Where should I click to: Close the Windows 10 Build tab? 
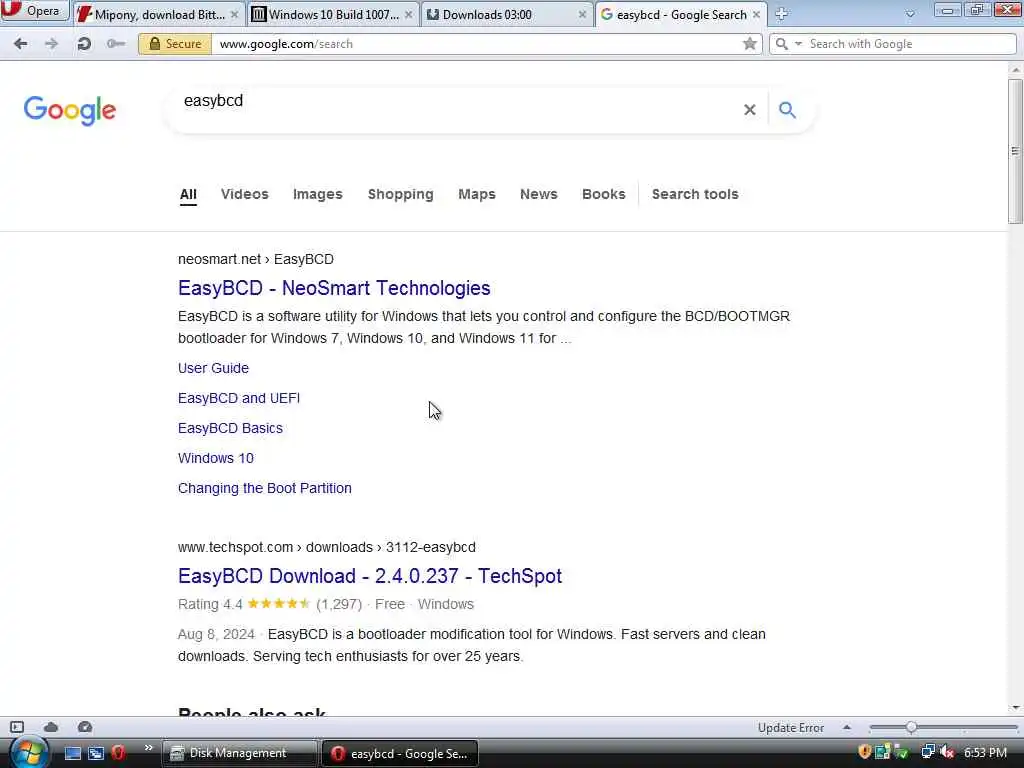408,14
